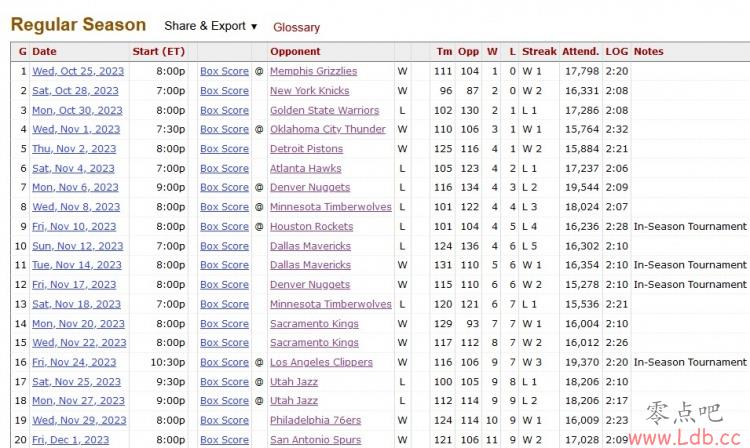The height and width of the screenshot is (448, 750).
Task: Open the Mon, Nov 6, 2023 date link
Action: 75,187
